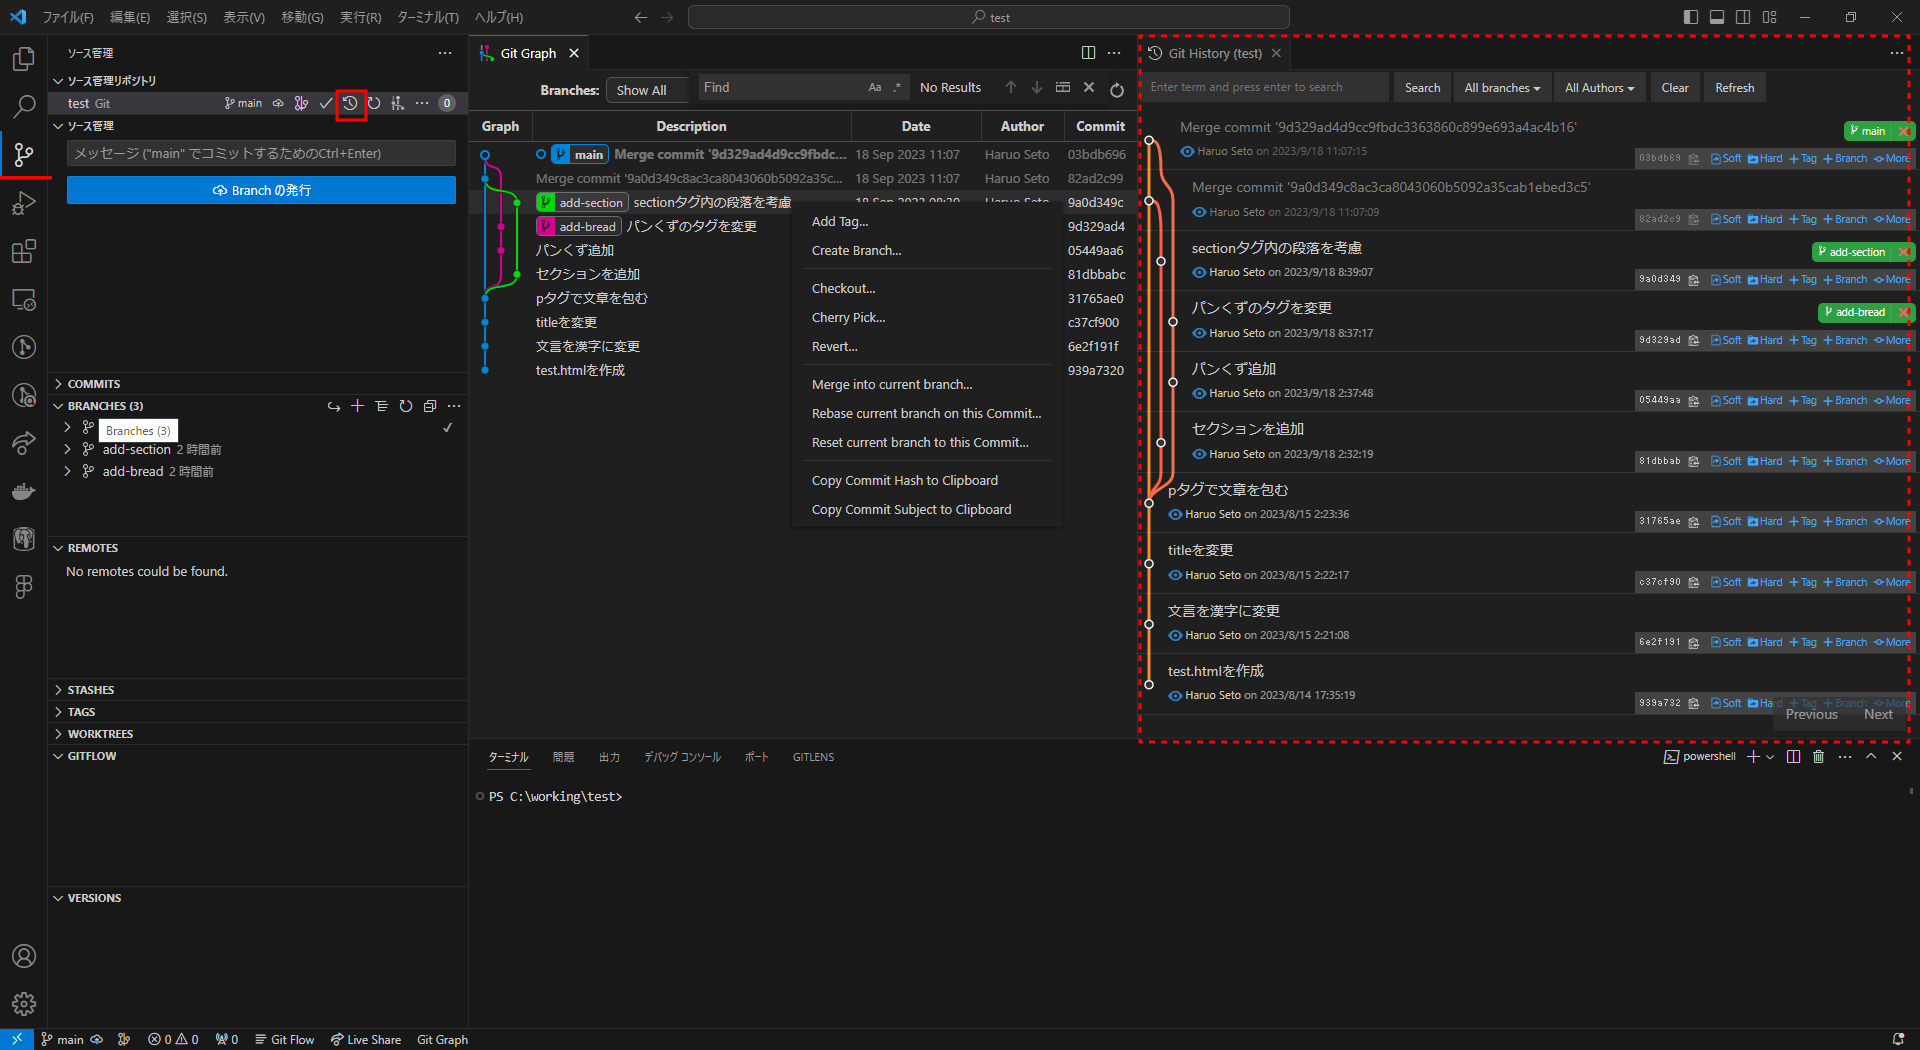
Task: Click the Search button in Git History
Action: [x=1422, y=88]
